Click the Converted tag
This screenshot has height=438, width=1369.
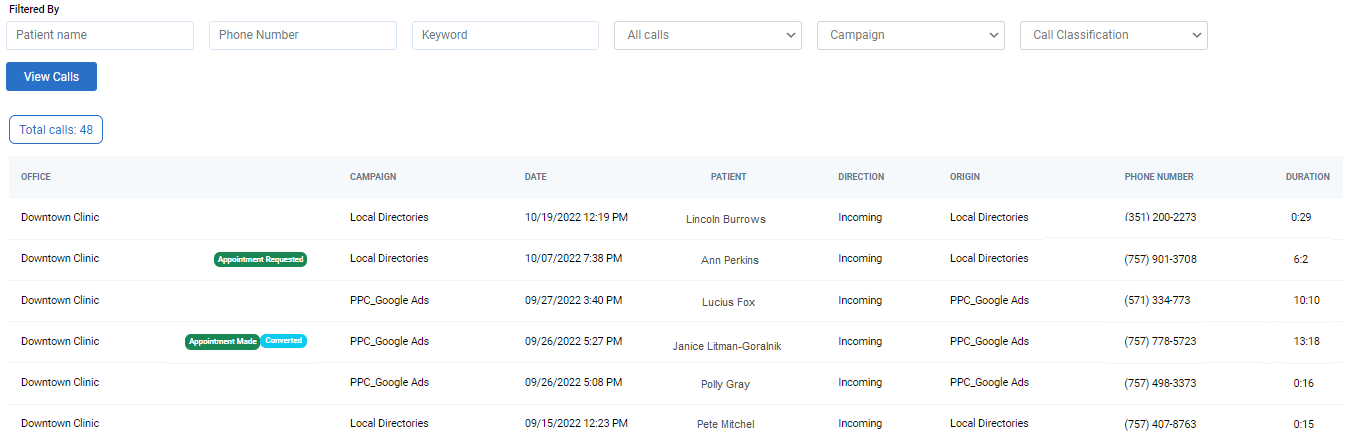click(284, 341)
